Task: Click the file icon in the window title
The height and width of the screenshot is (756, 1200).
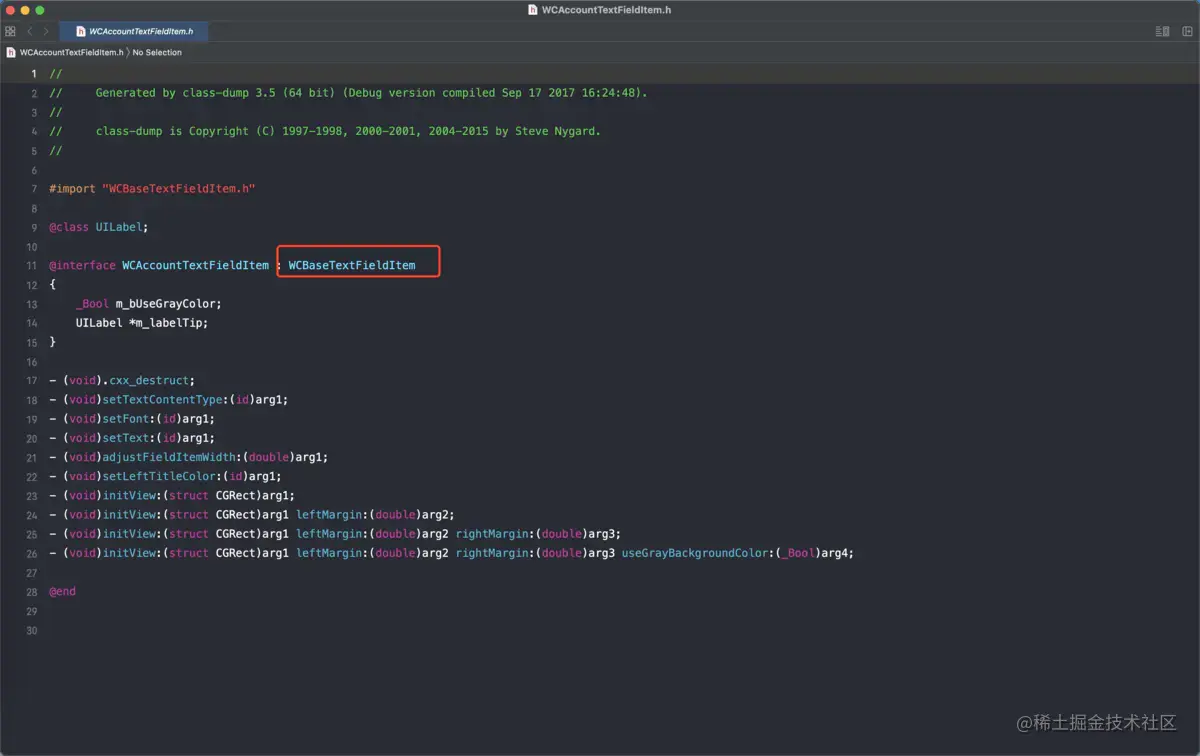Action: [x=533, y=10]
